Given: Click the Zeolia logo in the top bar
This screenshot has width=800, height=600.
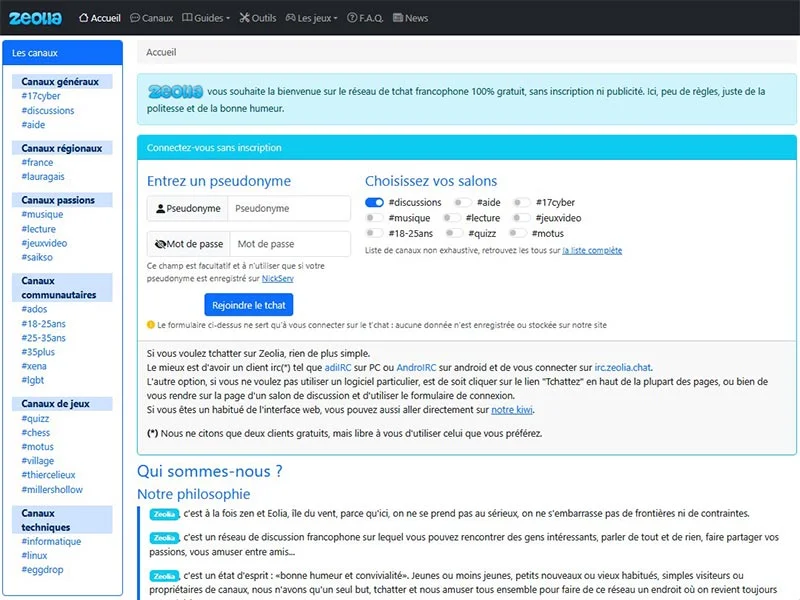Looking at the screenshot, I should click(x=37, y=17).
